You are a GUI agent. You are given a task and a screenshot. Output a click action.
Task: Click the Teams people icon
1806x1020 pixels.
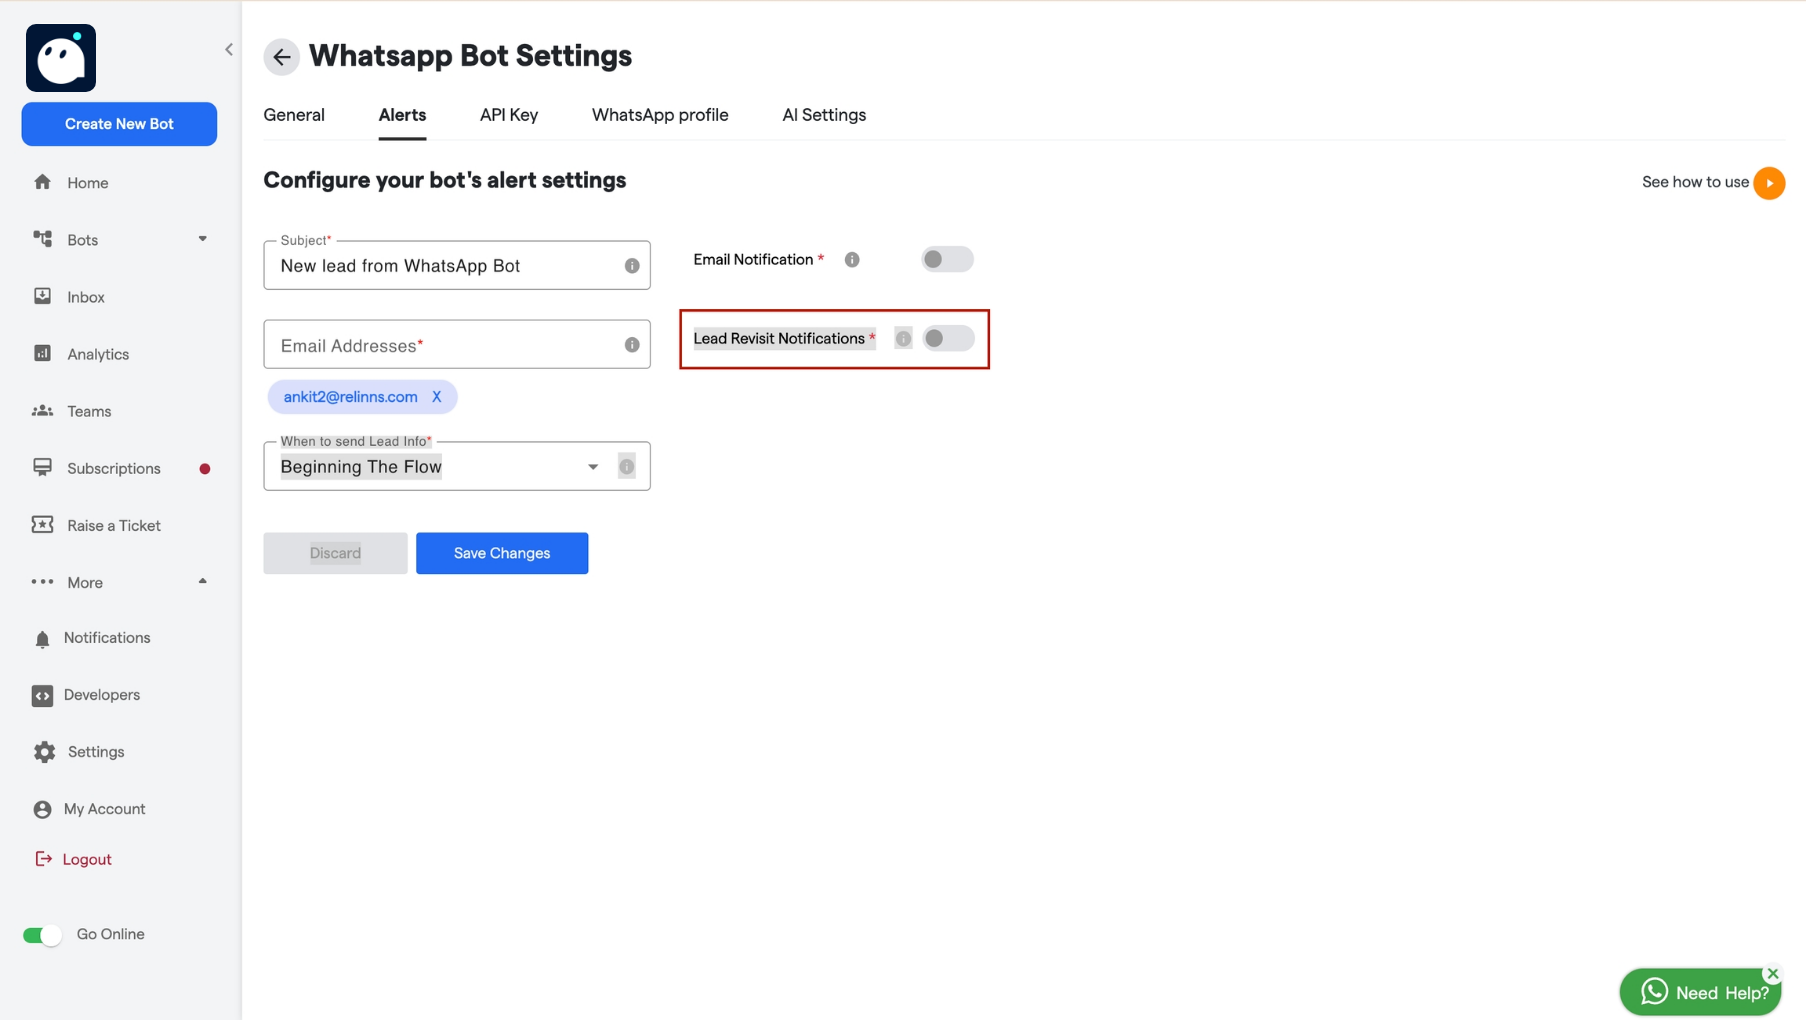point(42,411)
